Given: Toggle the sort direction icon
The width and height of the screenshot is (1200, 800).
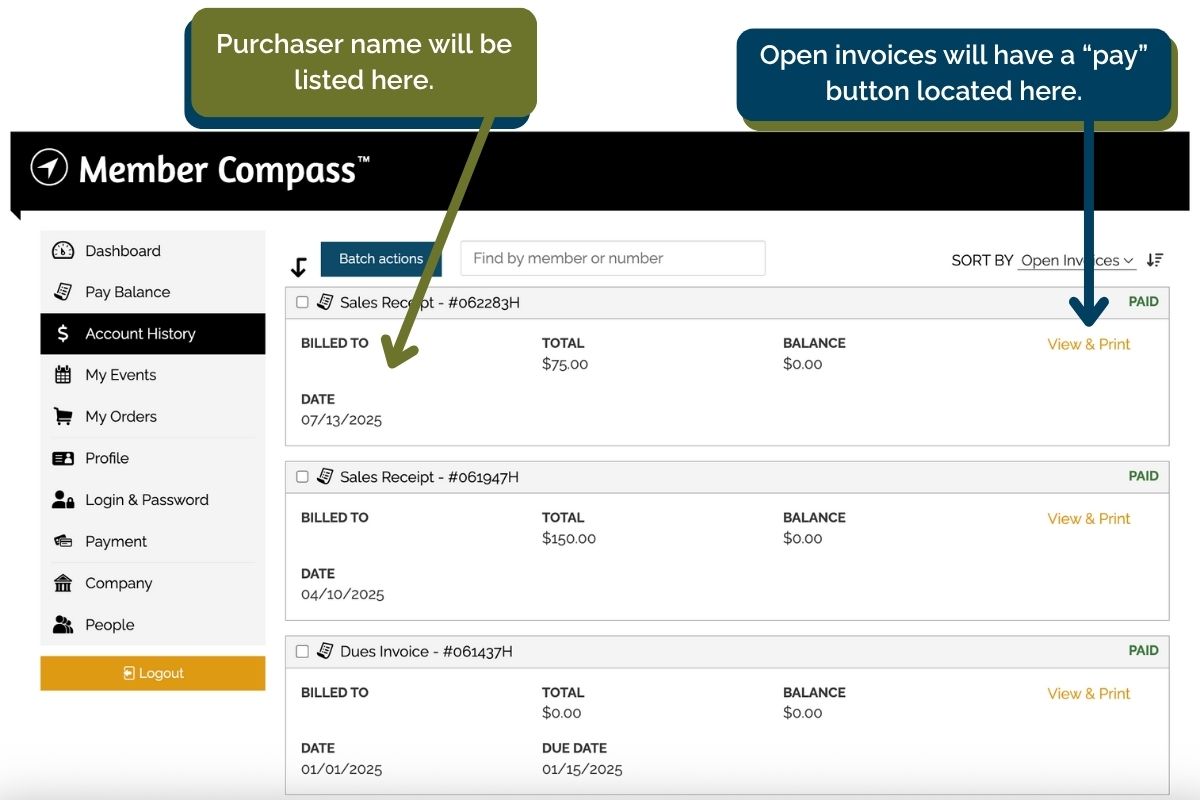Looking at the screenshot, I should [1155, 260].
